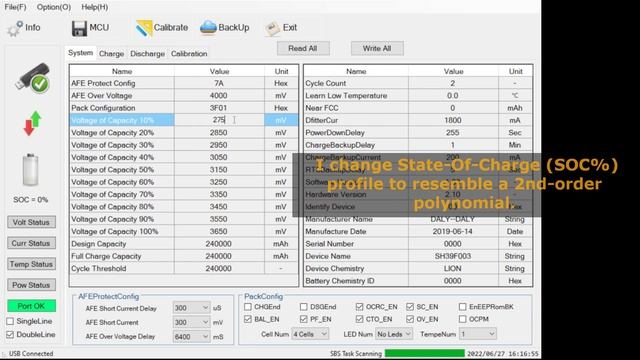Enable the OCPM checkbox
The height and width of the screenshot is (360, 640).
(x=462, y=319)
